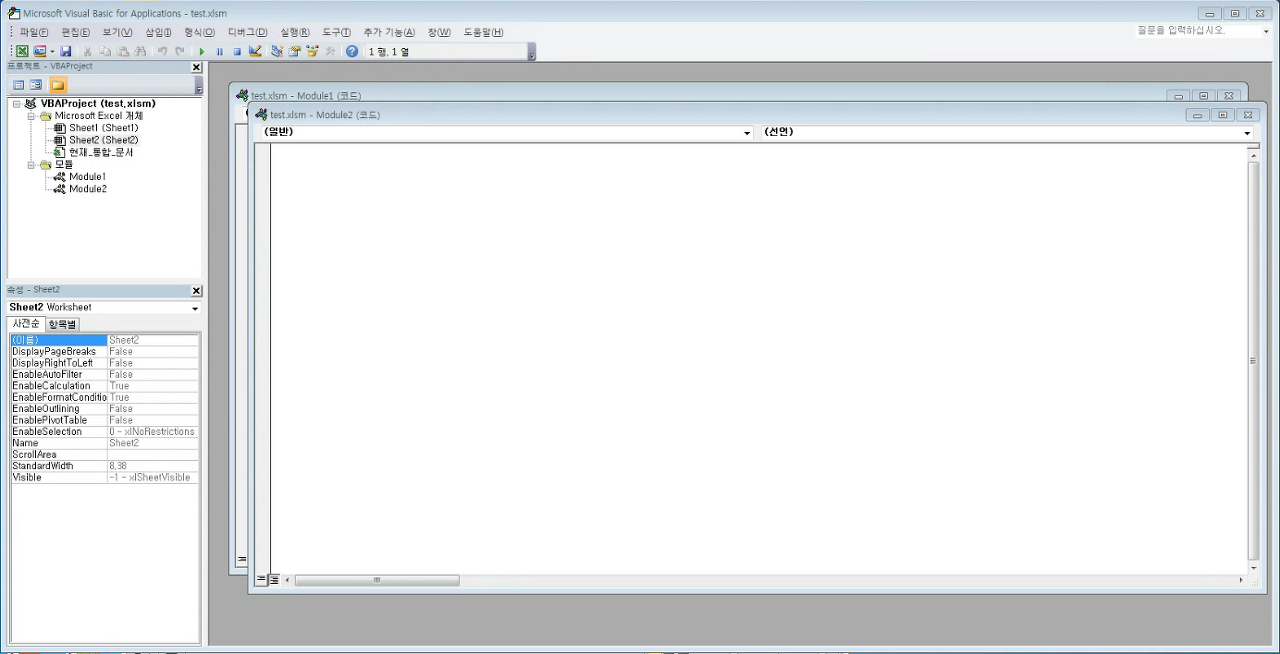Switch to Microsoft Excel view icon
Image resolution: width=1280 pixels, height=654 pixels.
pos(22,51)
